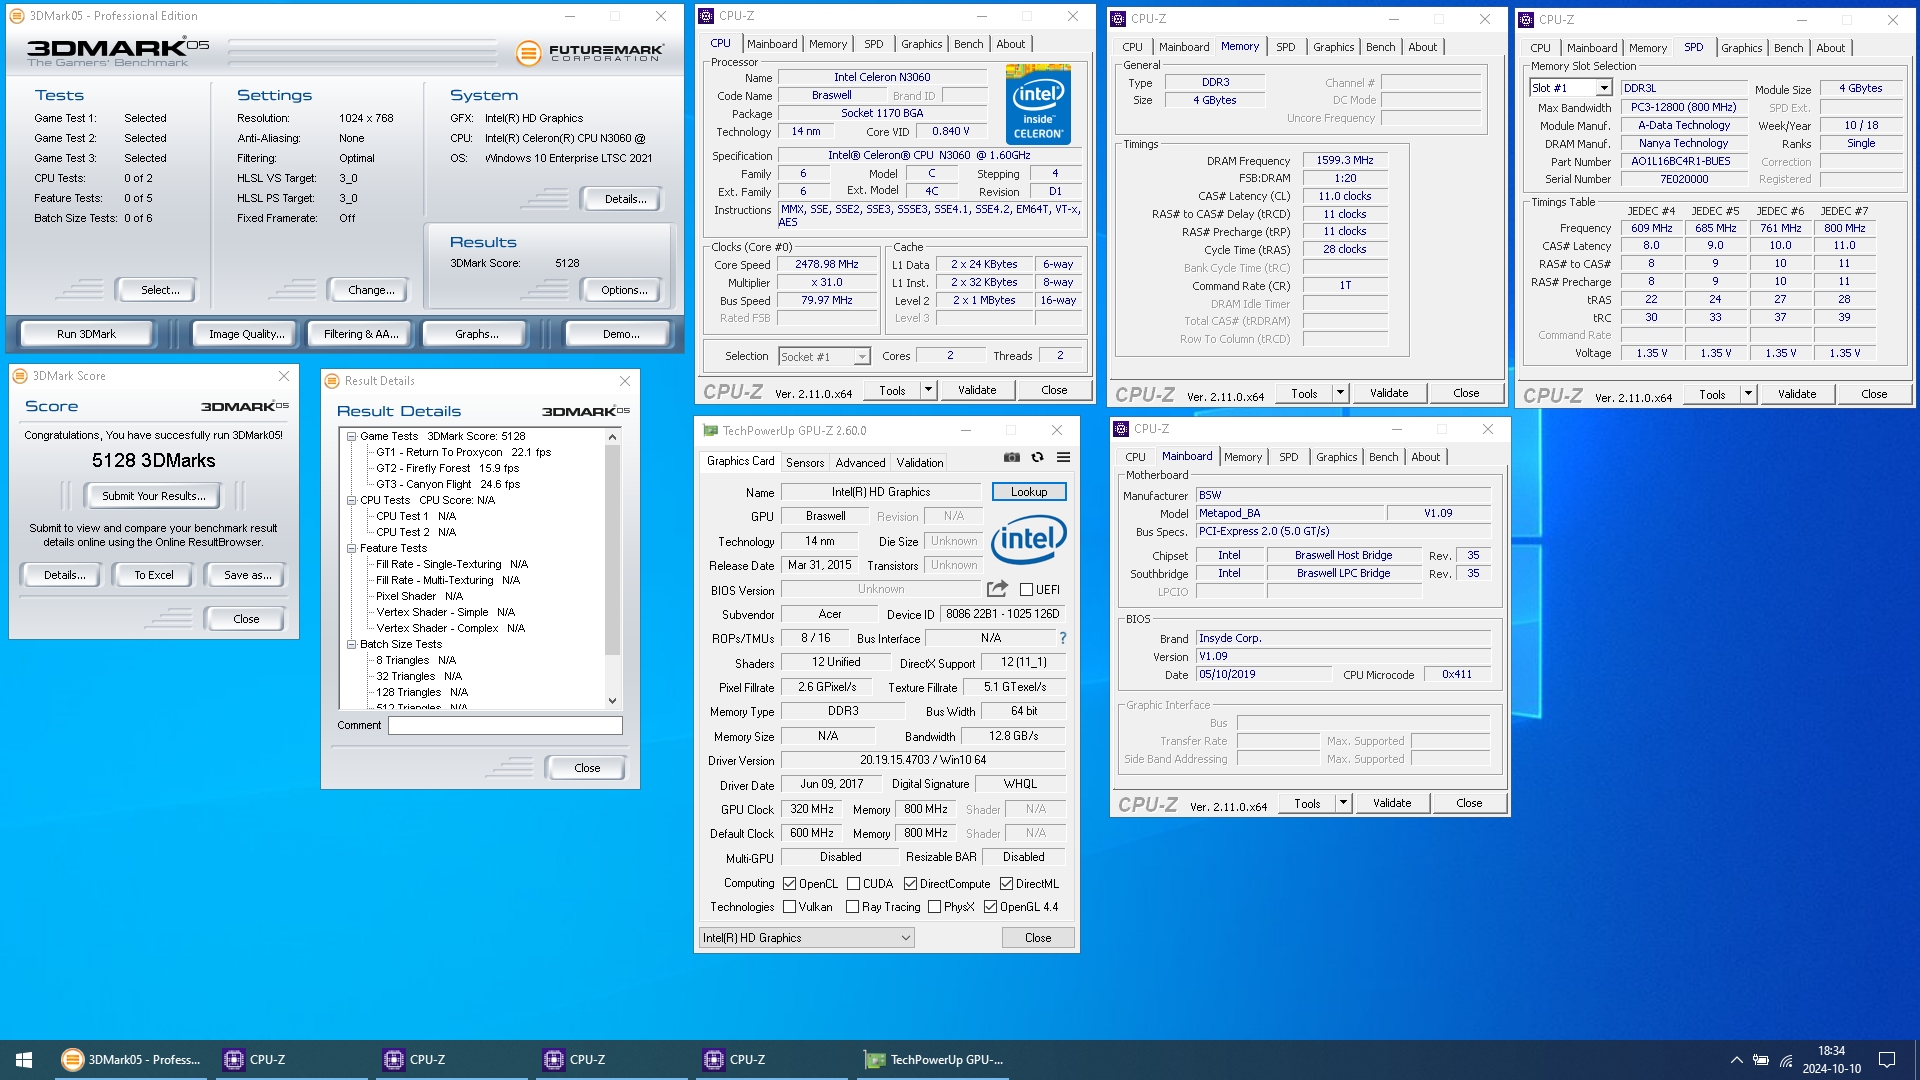Image resolution: width=1920 pixels, height=1080 pixels.
Task: Toggle the OpenCL checkbox
Action: point(789,884)
